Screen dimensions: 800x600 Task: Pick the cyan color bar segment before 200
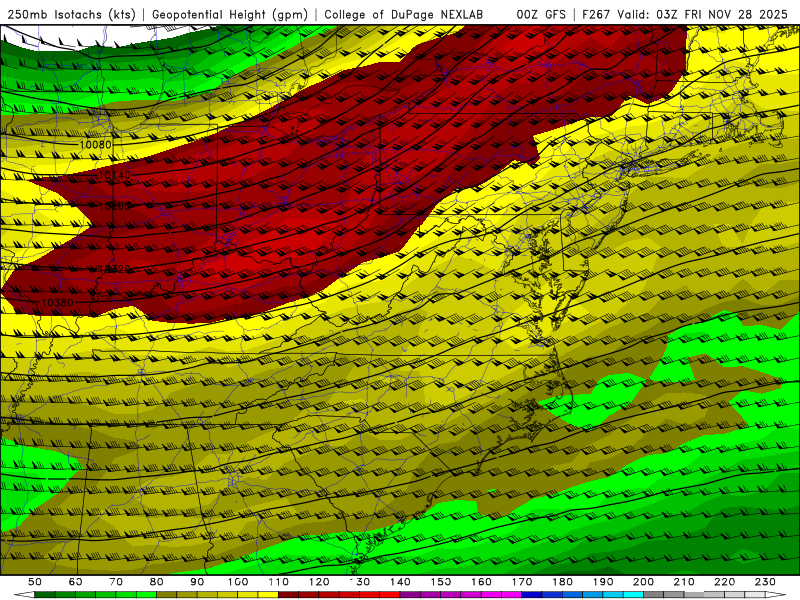633,595
